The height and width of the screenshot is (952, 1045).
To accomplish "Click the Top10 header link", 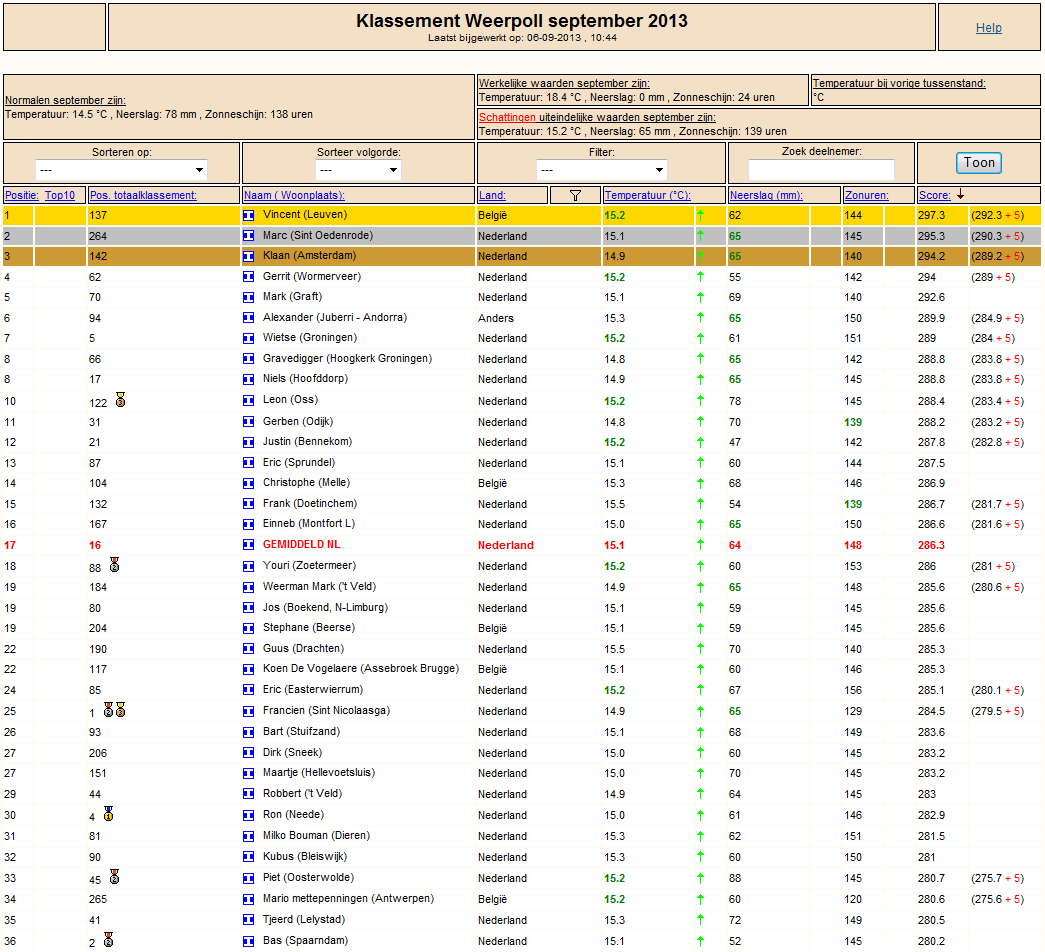I will pyautogui.click(x=60, y=195).
